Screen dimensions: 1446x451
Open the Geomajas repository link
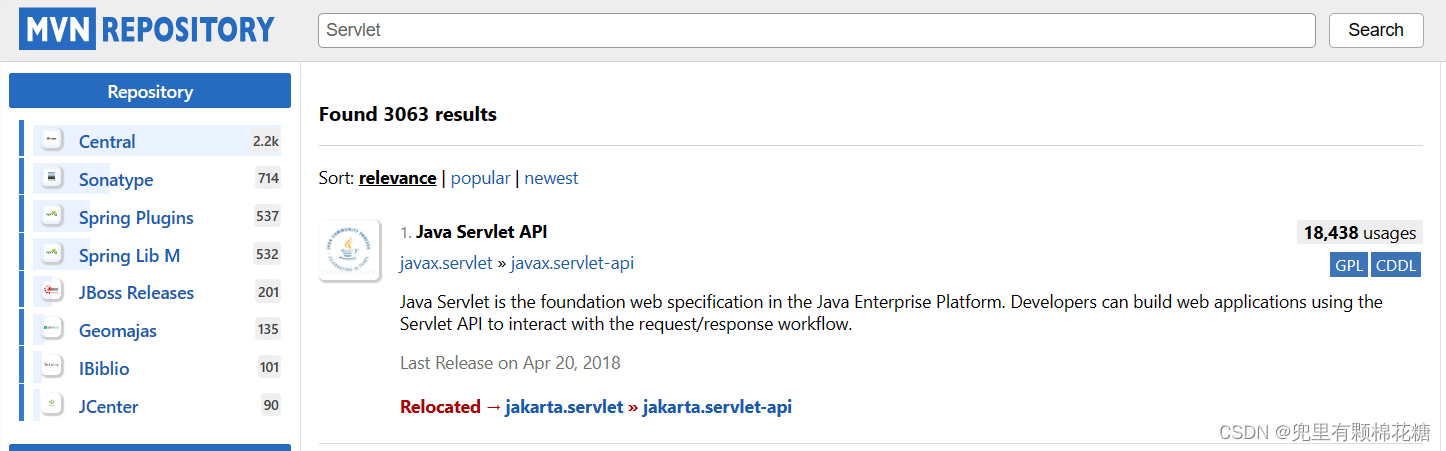[x=118, y=331]
